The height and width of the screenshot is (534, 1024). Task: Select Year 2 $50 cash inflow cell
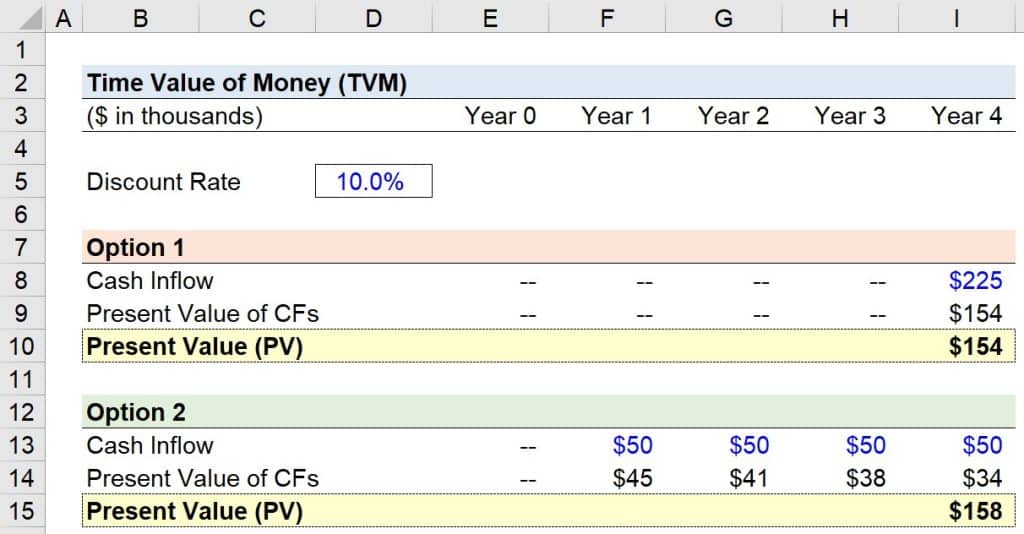click(749, 445)
